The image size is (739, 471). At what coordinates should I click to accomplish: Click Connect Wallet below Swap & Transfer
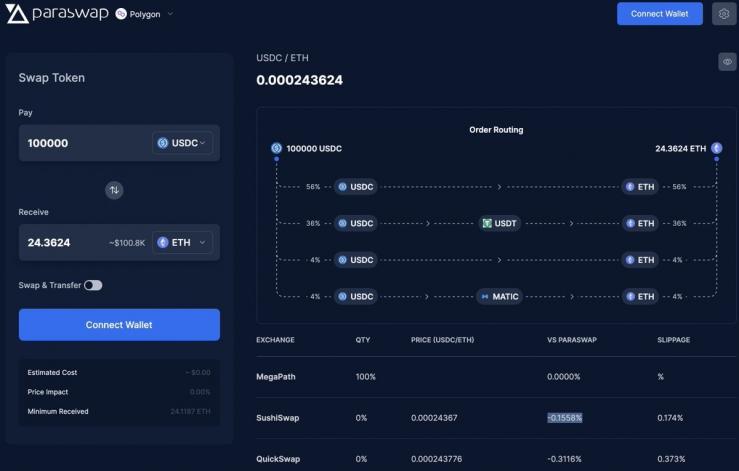pos(119,324)
